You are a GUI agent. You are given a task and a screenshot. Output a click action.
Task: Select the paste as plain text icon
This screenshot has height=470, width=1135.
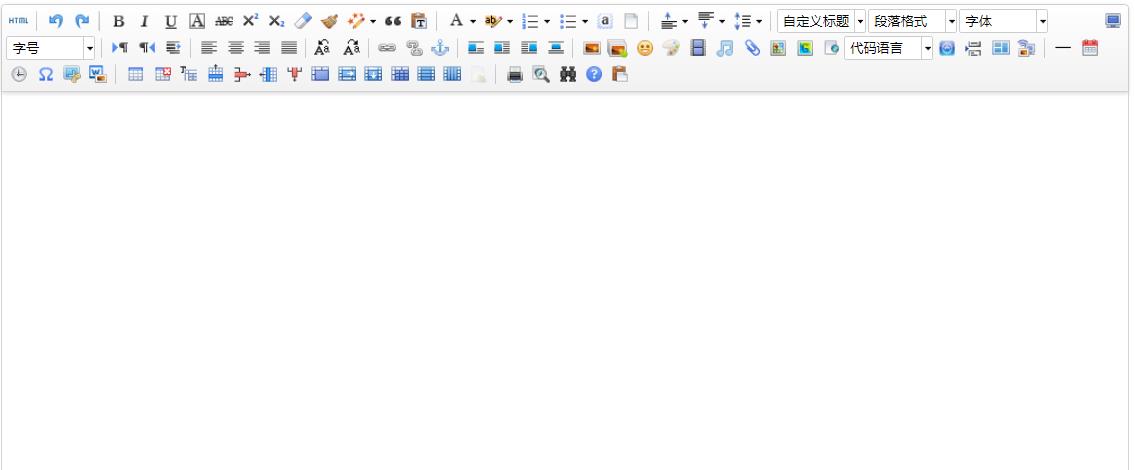(x=418, y=21)
